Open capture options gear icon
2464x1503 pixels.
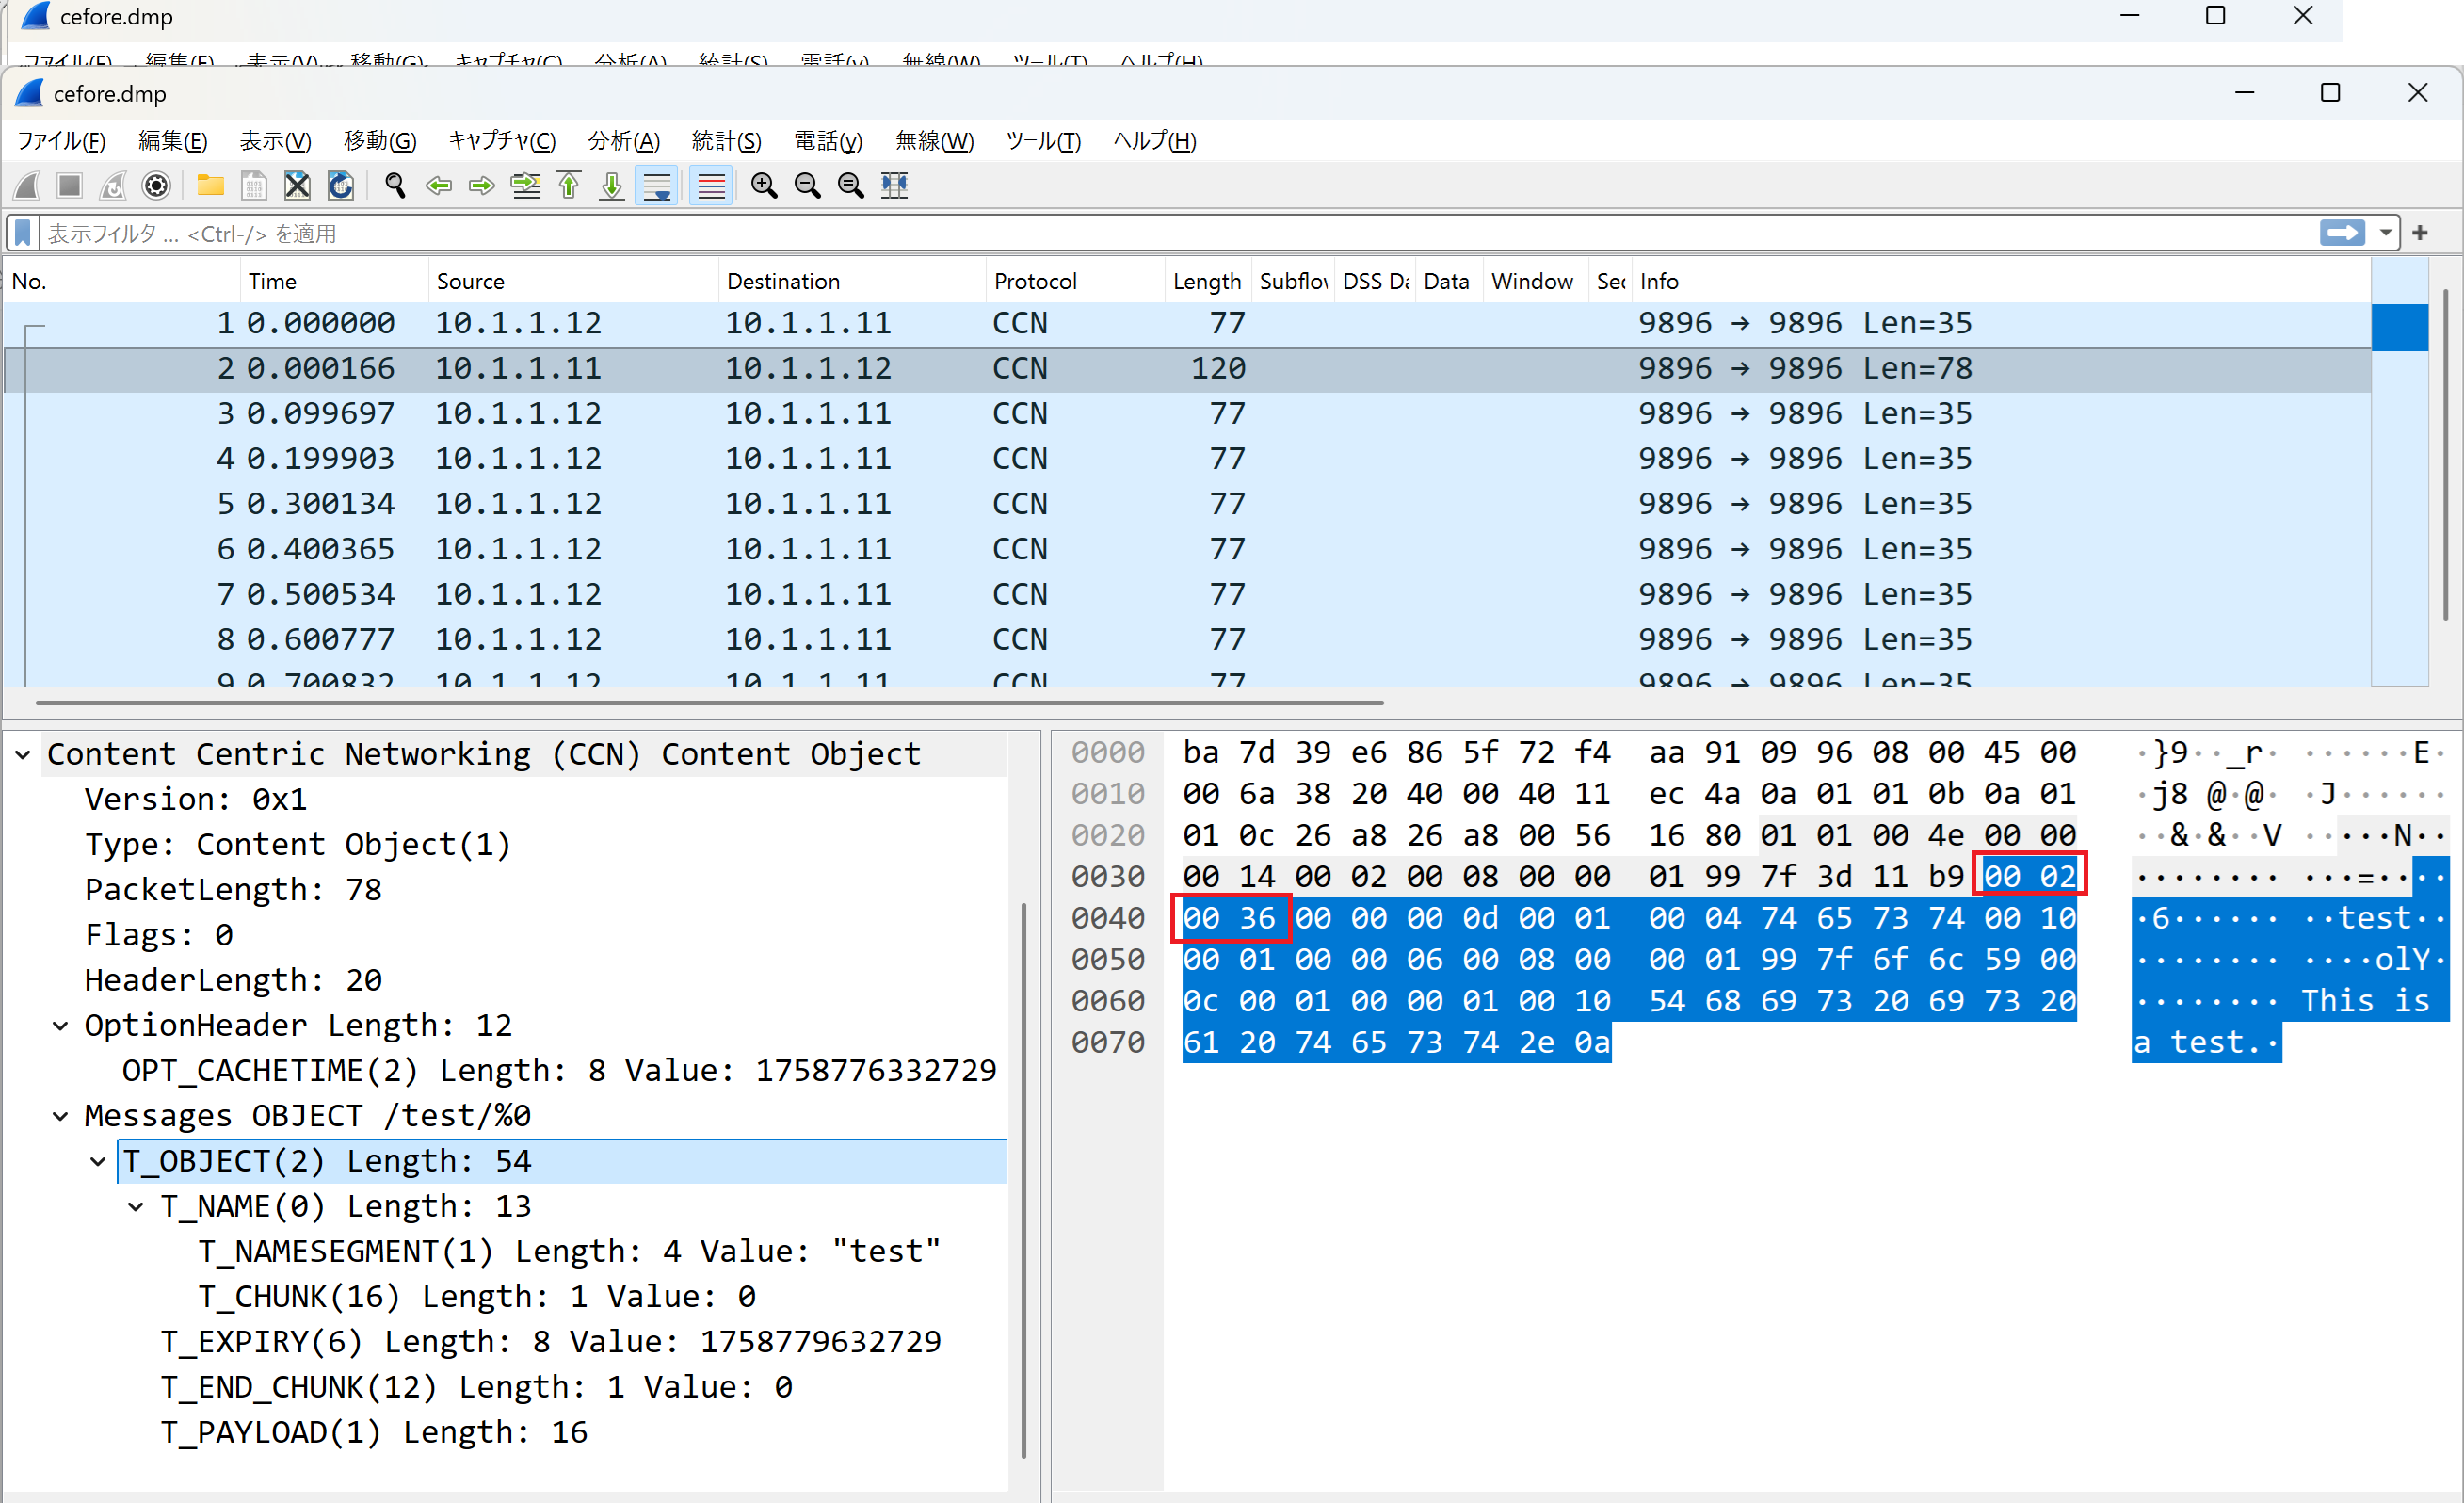156,186
